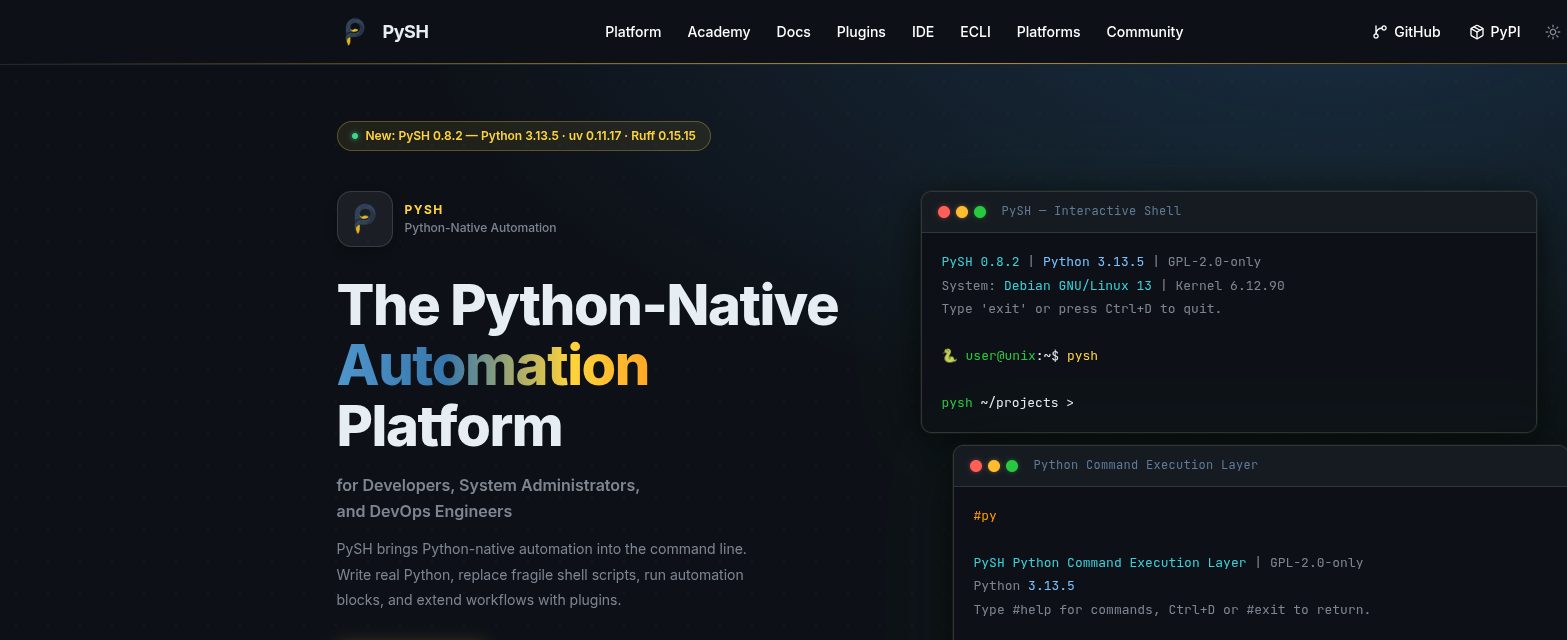Select the Plugins nav item
1567x640 pixels.
[861, 32]
